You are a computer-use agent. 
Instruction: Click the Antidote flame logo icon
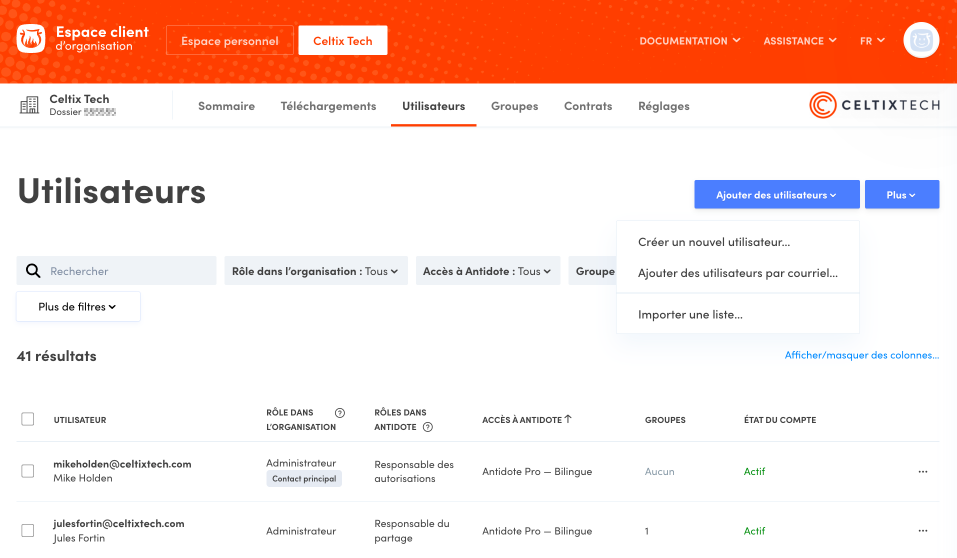[31, 40]
